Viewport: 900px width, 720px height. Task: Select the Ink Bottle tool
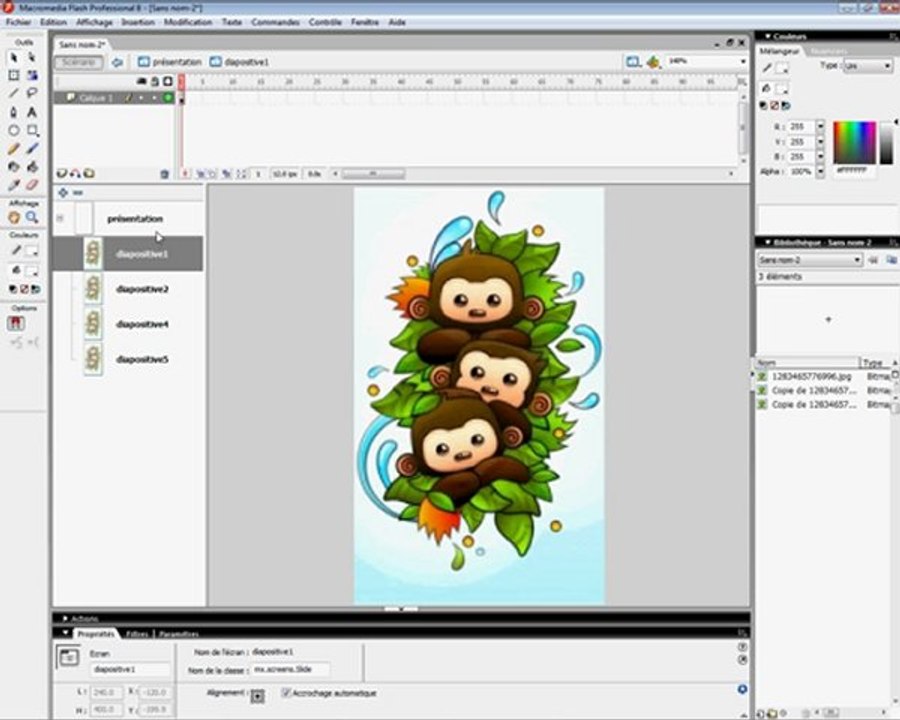[x=14, y=167]
